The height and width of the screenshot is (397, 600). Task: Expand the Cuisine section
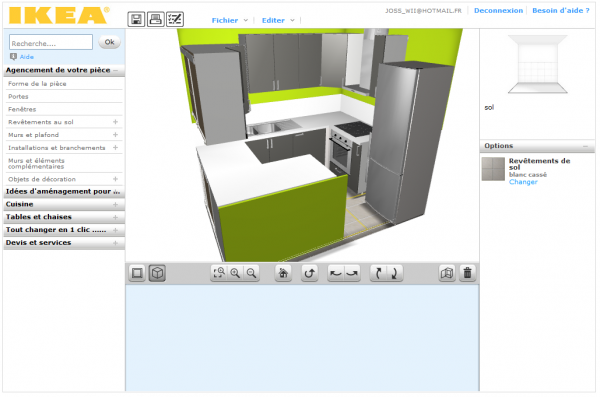(64, 204)
